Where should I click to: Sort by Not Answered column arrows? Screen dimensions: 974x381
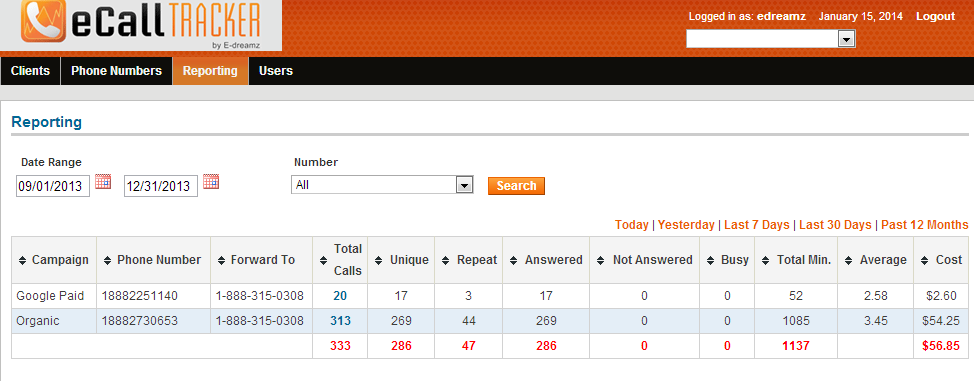[x=601, y=260]
